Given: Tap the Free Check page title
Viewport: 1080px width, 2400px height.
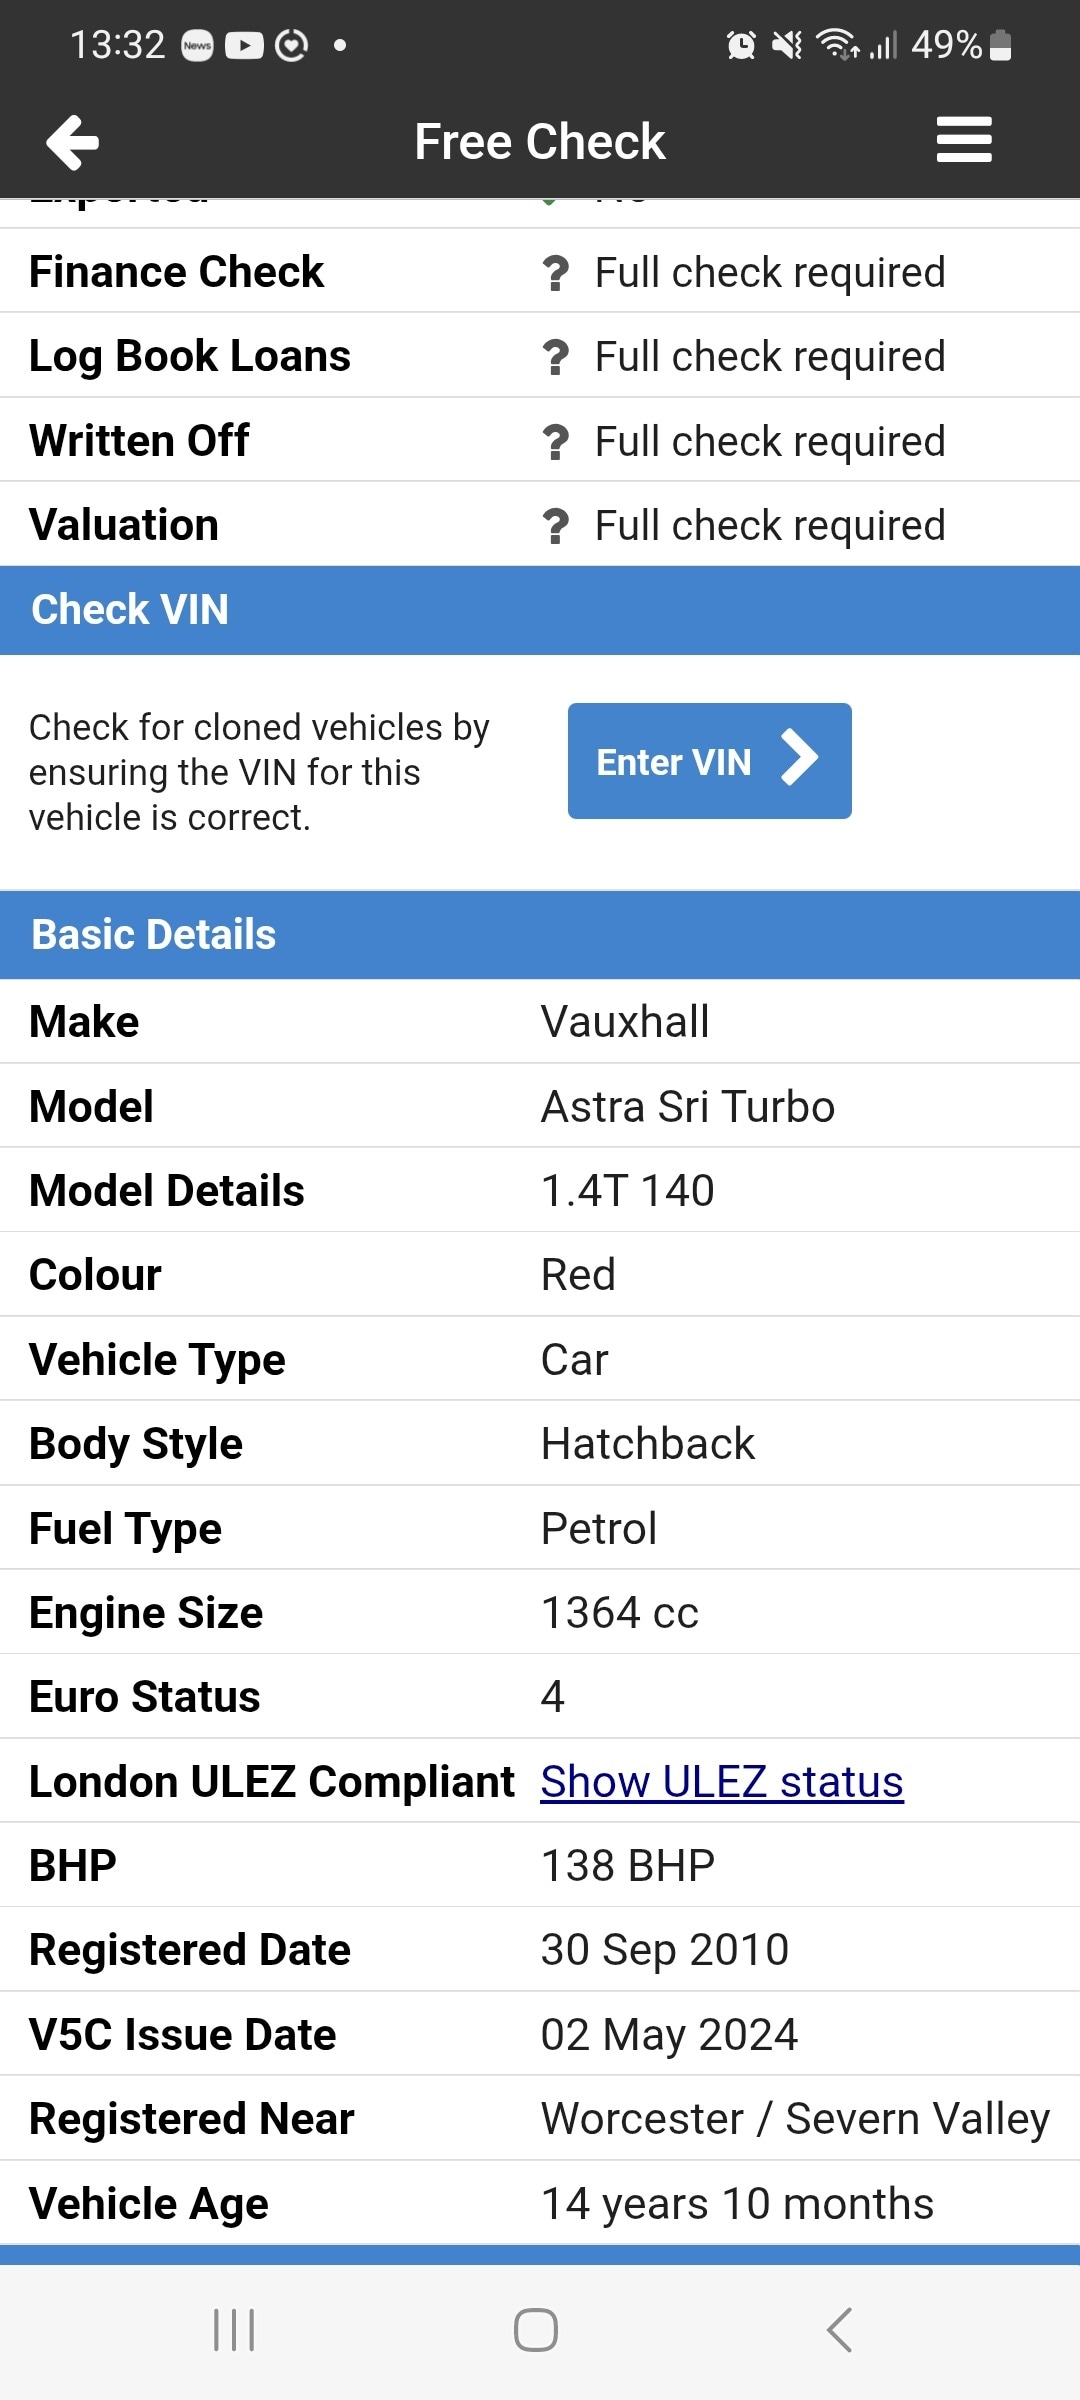Looking at the screenshot, I should pos(540,142).
